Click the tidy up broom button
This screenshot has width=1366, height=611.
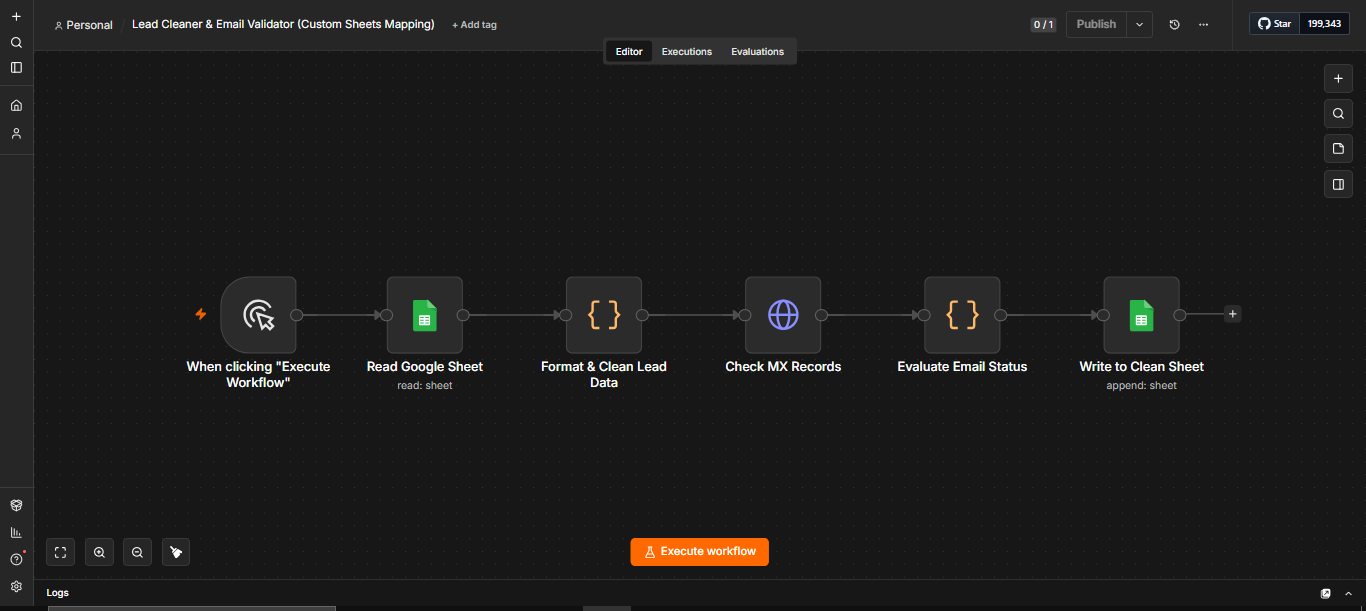(176, 552)
